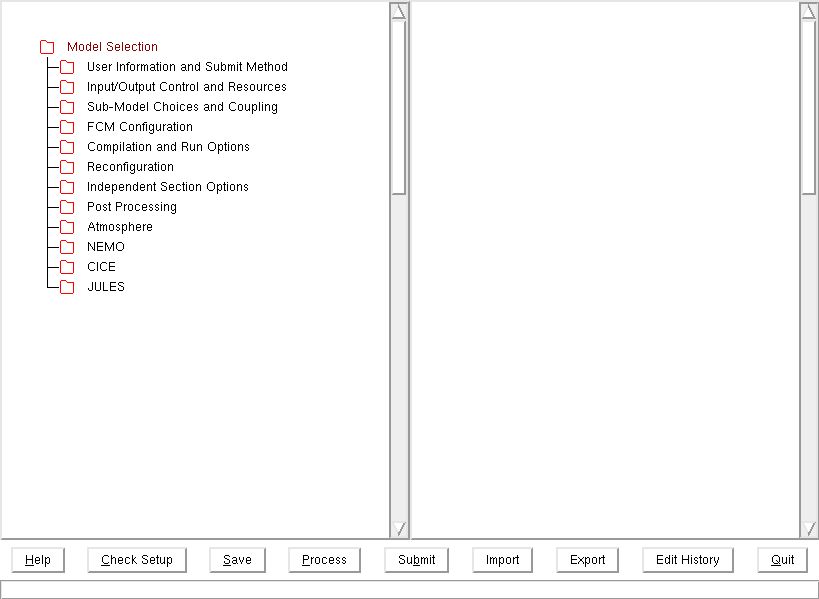Select Input/Output Control and Resources label
Viewport: 819px width, 599px height.
tap(186, 87)
